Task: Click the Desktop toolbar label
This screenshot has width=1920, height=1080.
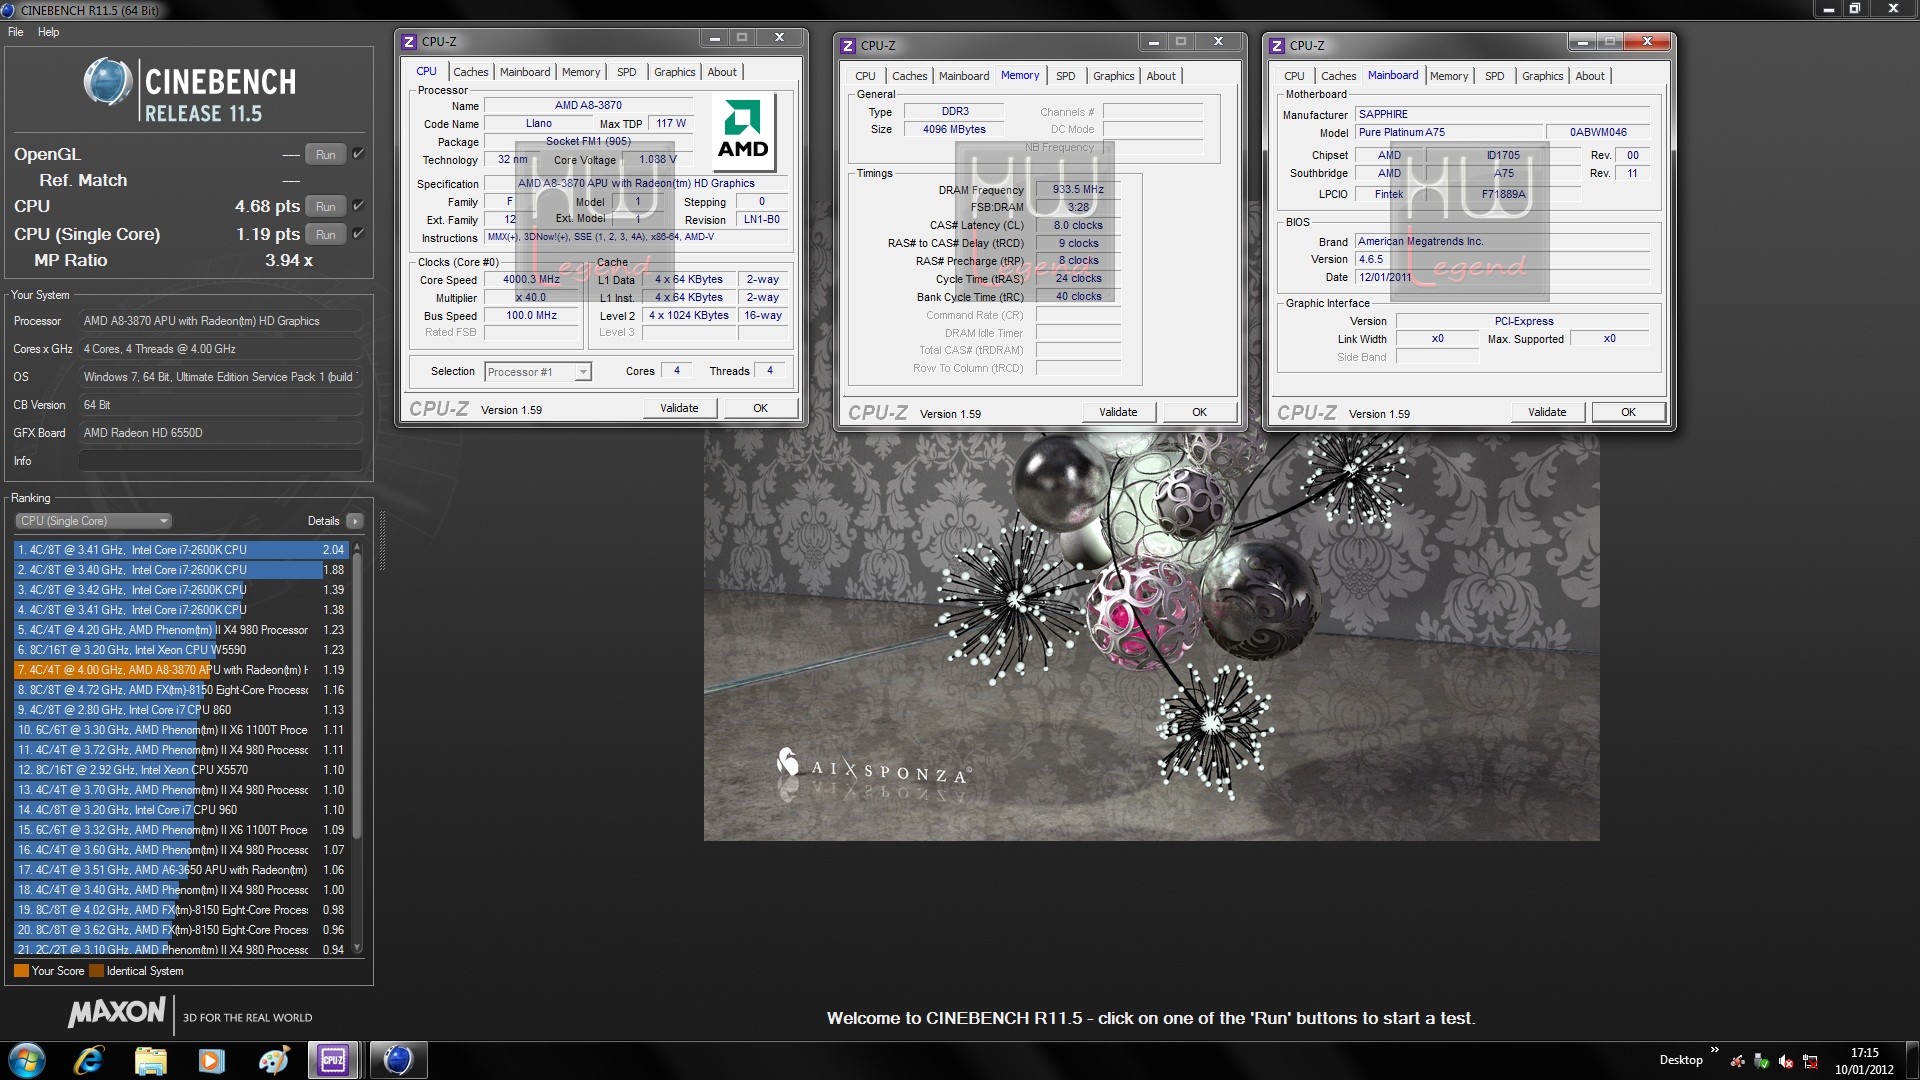Action: (x=1681, y=1060)
